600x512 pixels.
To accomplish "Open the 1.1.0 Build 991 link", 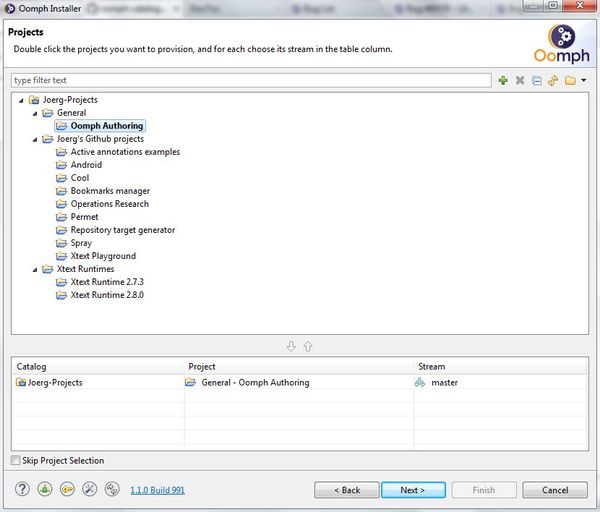I will [157, 490].
